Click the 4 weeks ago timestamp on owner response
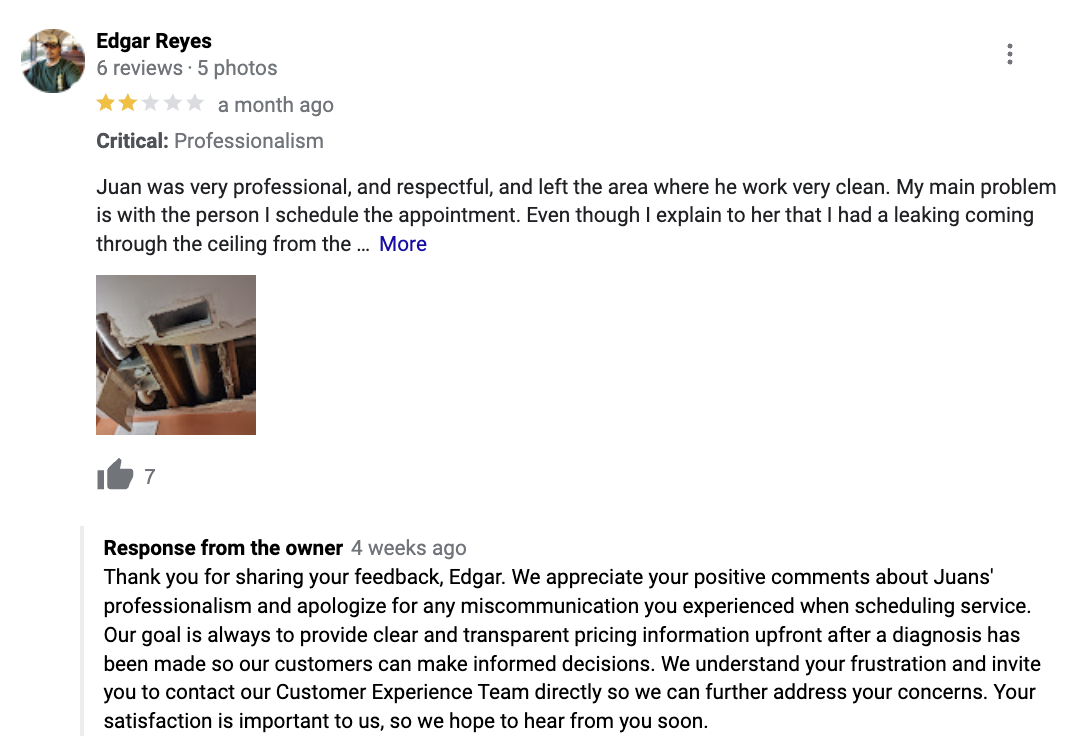Image resolution: width=1088 pixels, height=756 pixels. (409, 548)
